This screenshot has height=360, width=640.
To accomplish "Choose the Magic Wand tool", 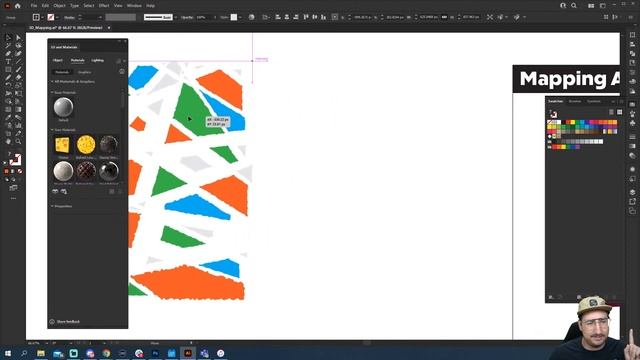I will [x=8, y=45].
